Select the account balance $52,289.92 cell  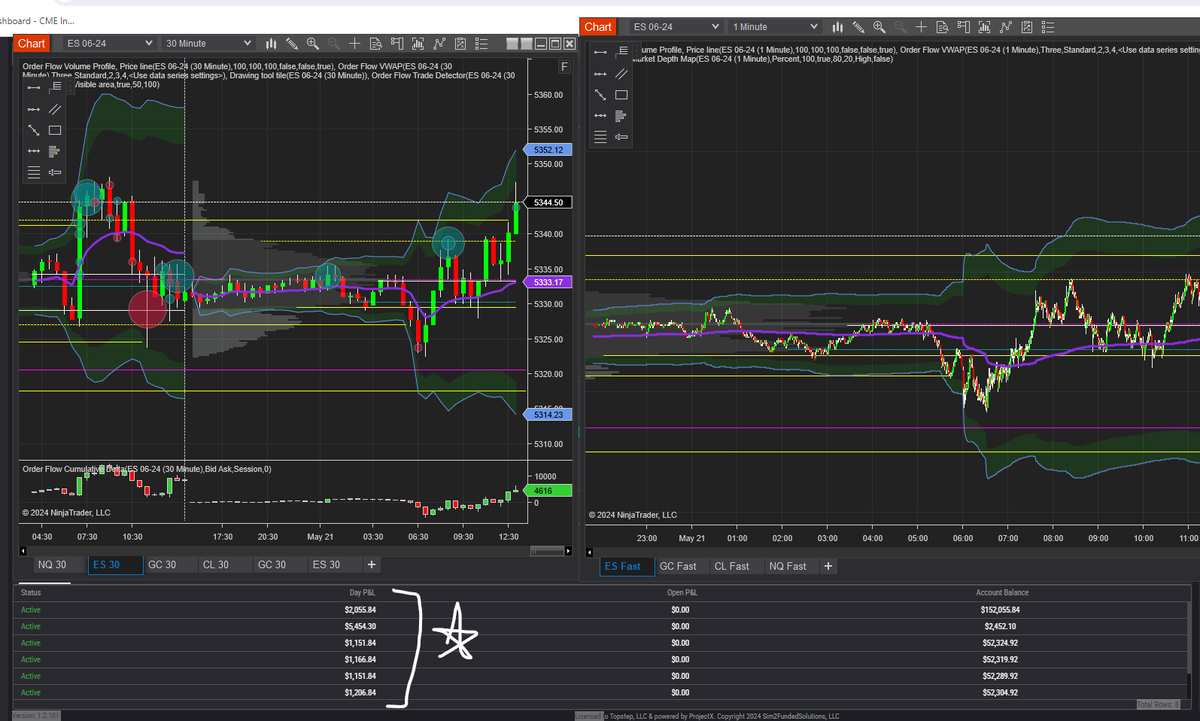coord(1002,676)
